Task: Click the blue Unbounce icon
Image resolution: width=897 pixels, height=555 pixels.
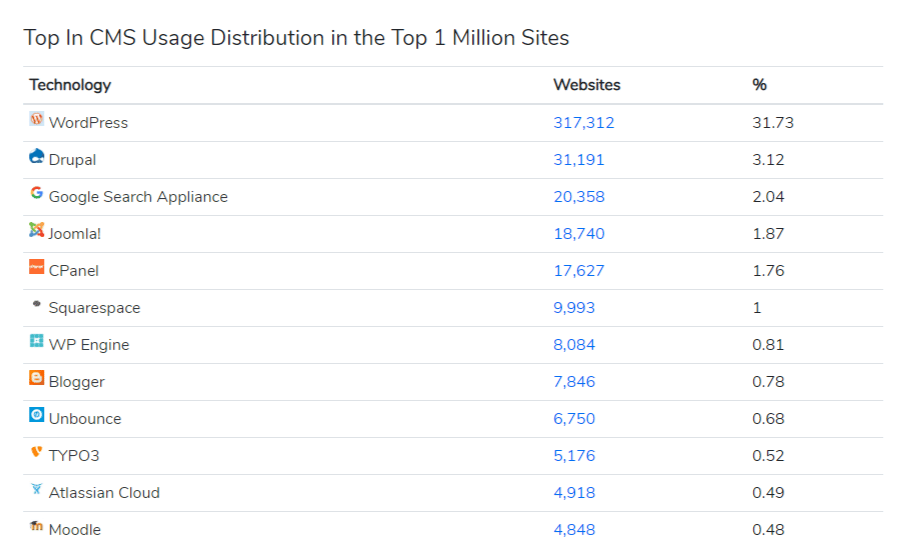Action: coord(37,415)
